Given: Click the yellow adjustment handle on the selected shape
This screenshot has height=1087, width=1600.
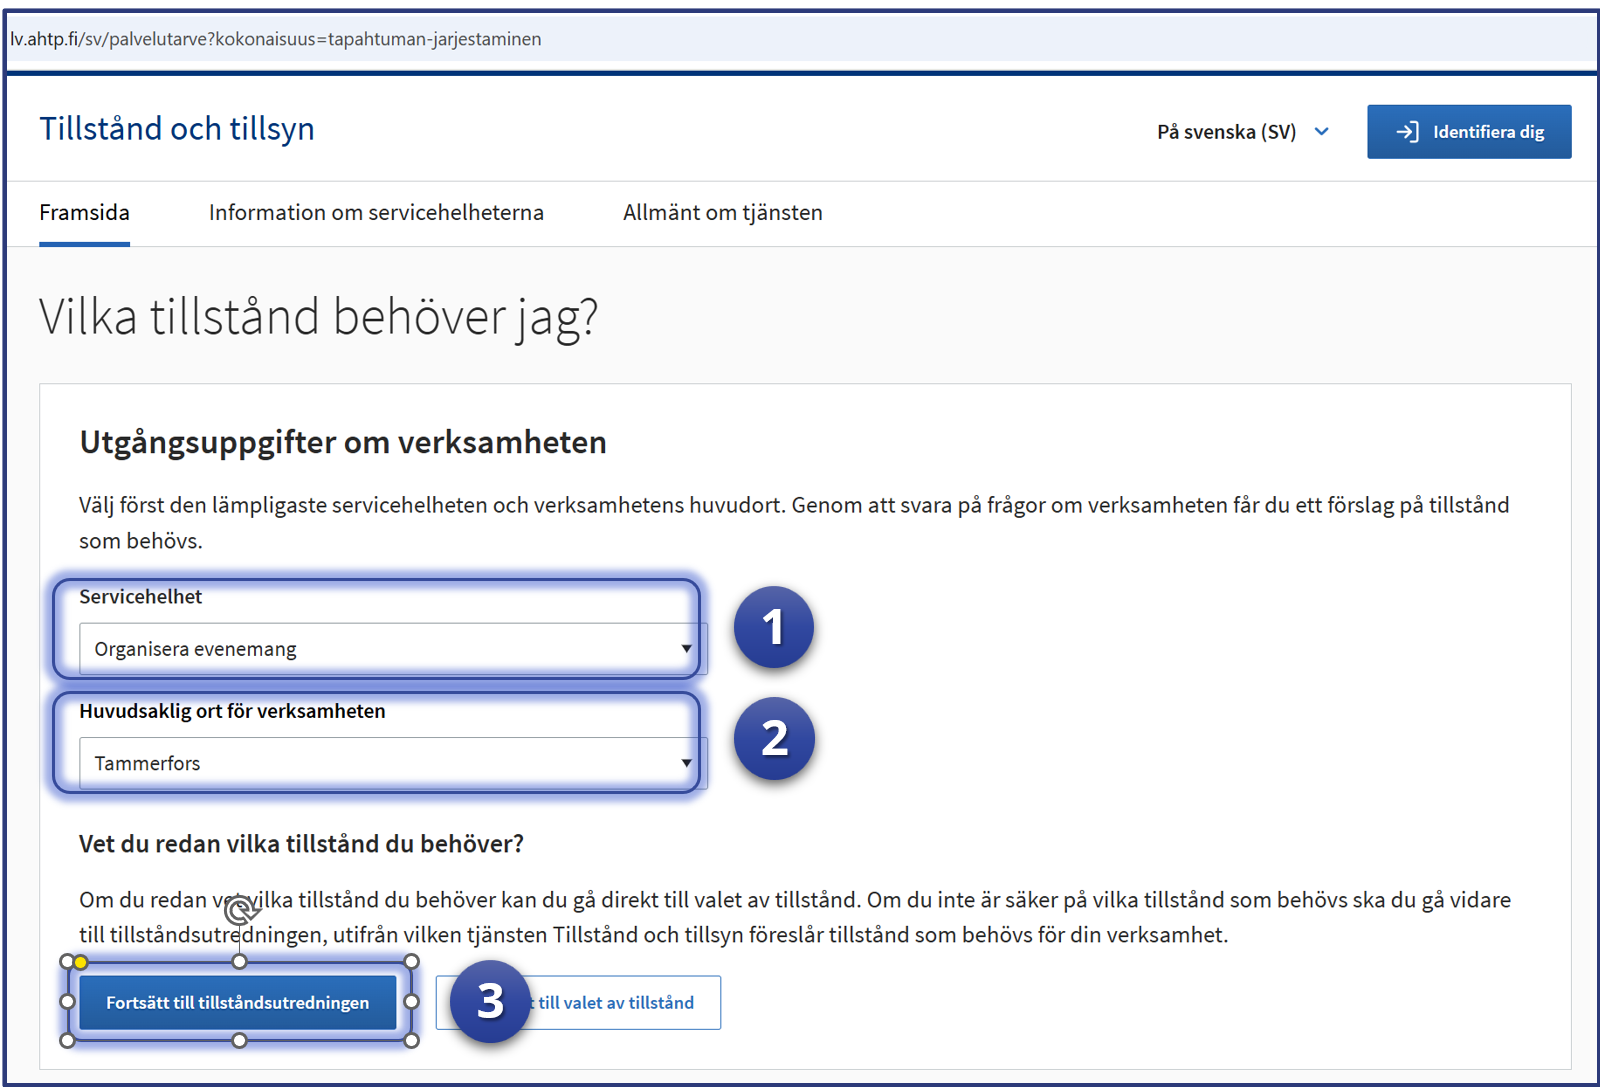Looking at the screenshot, I should [81, 962].
